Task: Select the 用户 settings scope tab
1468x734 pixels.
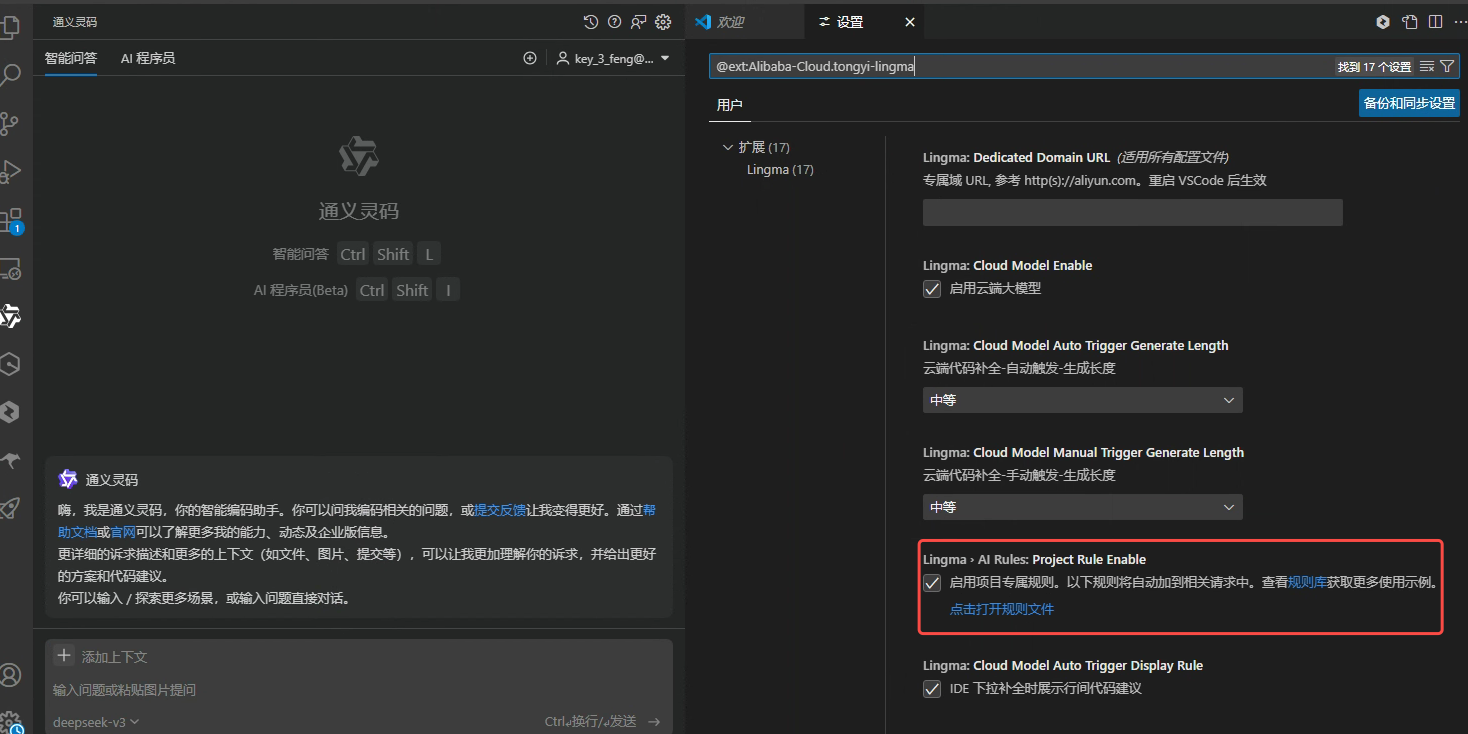Action: coord(730,104)
